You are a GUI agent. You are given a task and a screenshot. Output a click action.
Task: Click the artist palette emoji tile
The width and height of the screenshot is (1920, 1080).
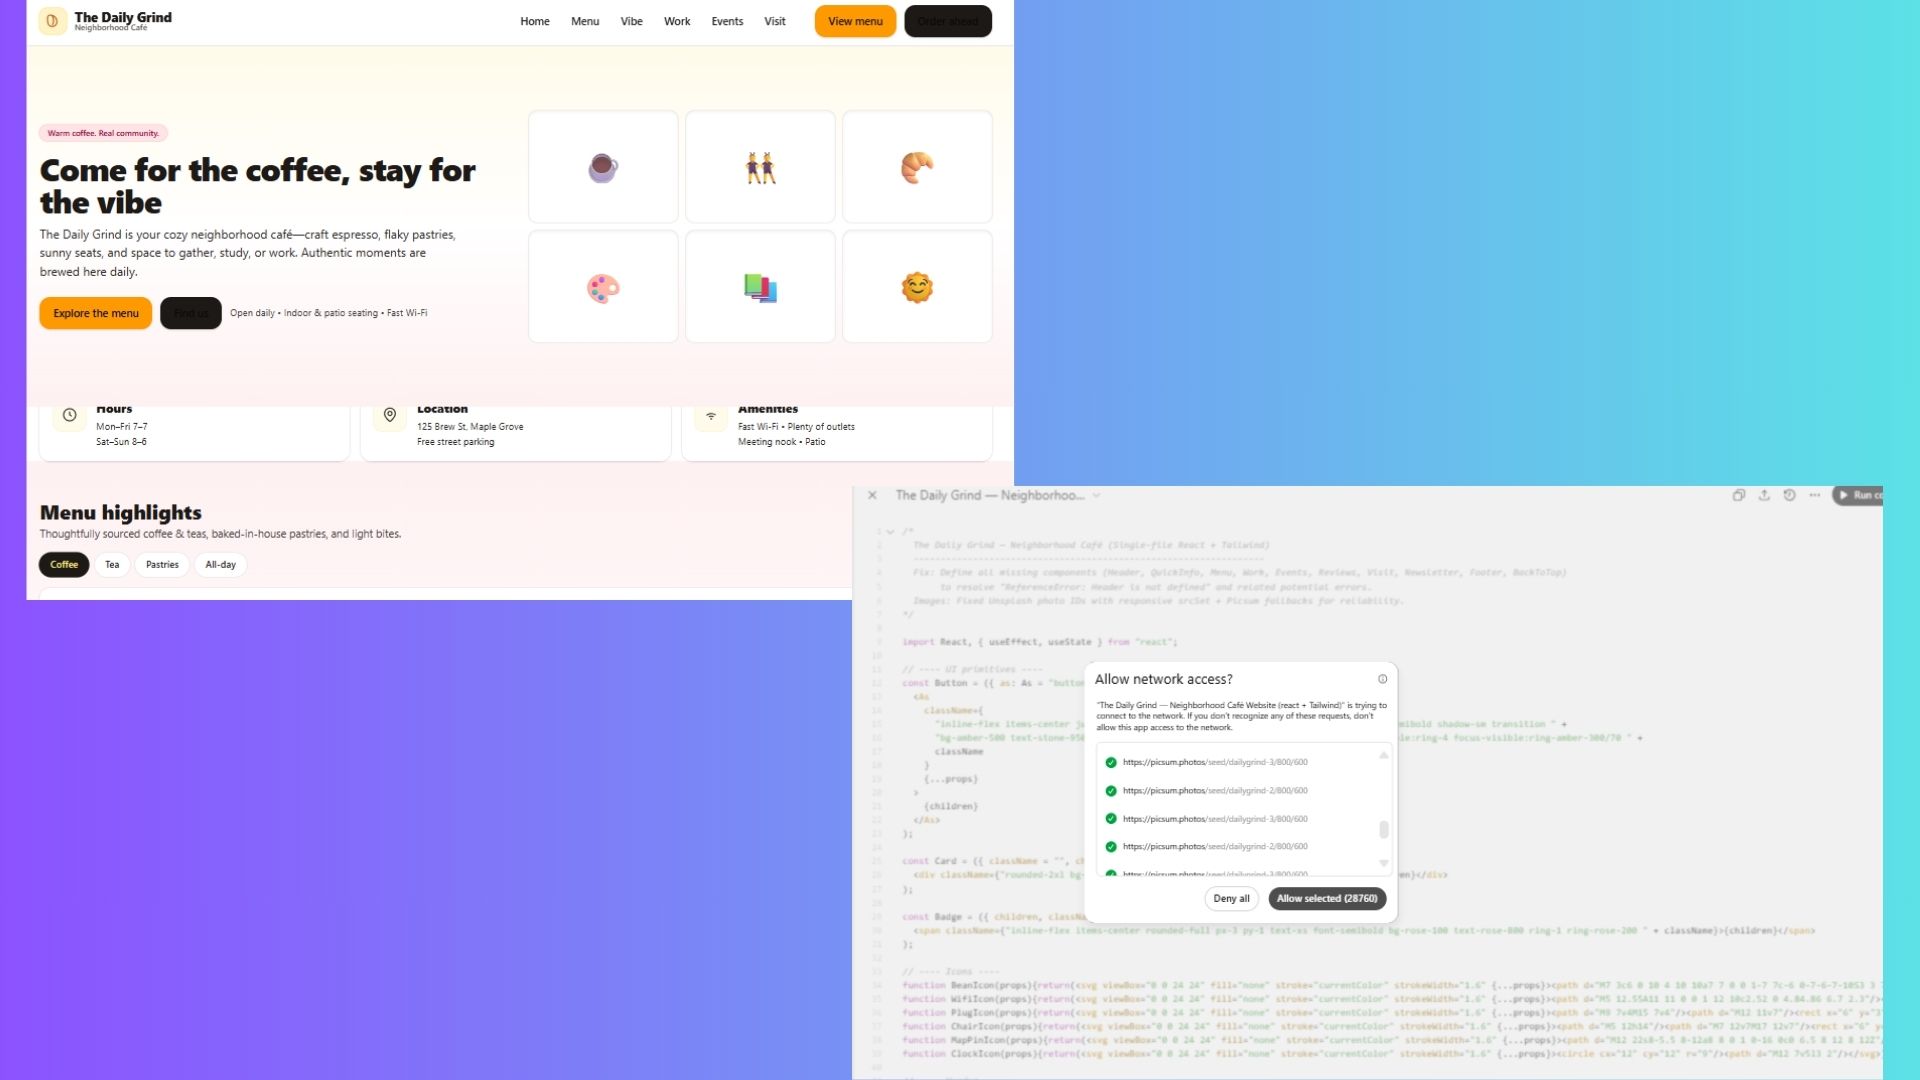pyautogui.click(x=603, y=288)
